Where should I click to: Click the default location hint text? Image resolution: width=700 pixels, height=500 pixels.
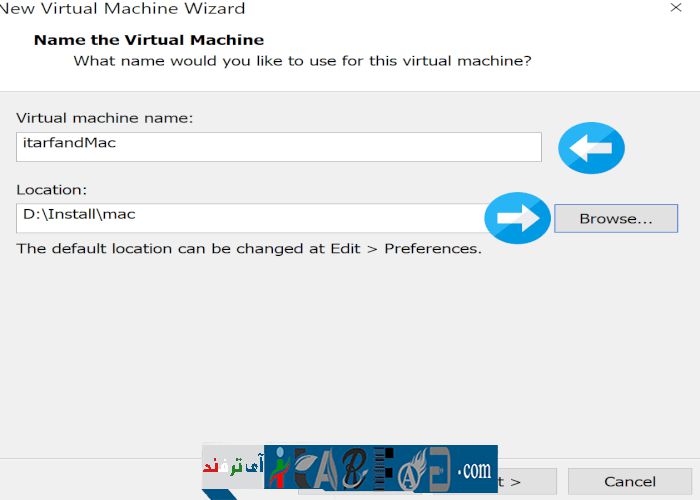[x=249, y=248]
